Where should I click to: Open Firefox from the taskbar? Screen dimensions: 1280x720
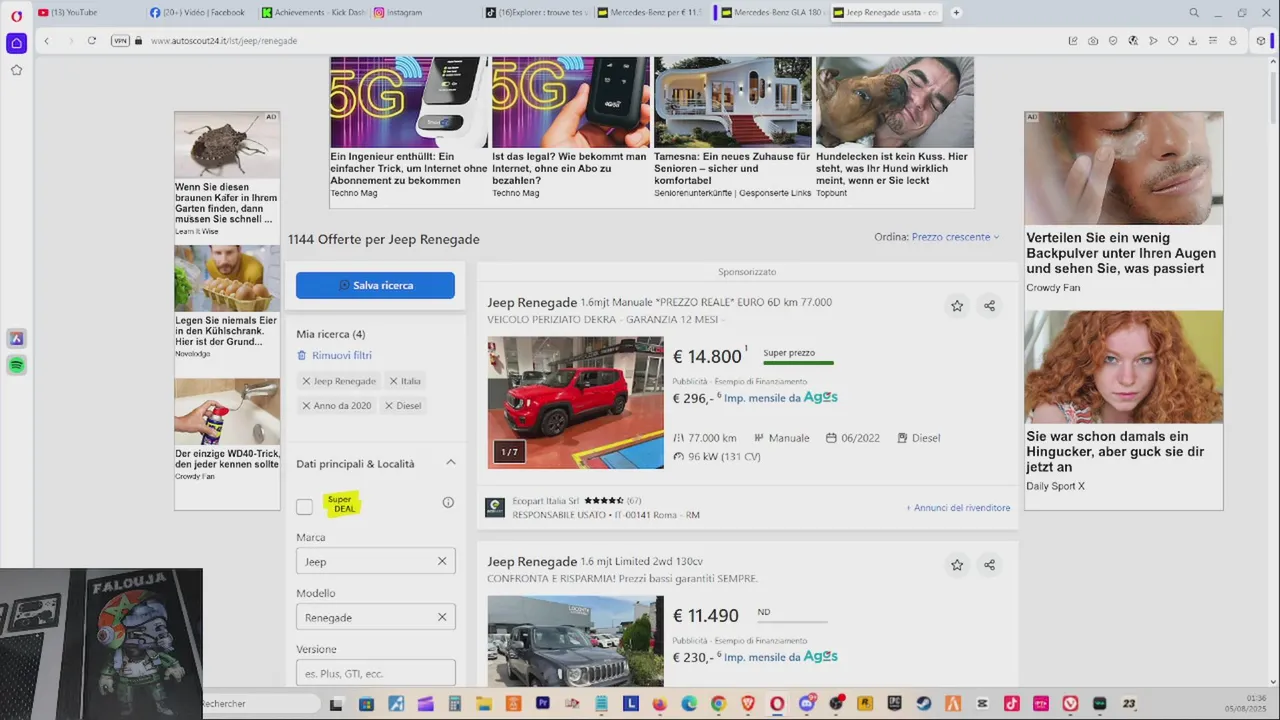click(659, 704)
